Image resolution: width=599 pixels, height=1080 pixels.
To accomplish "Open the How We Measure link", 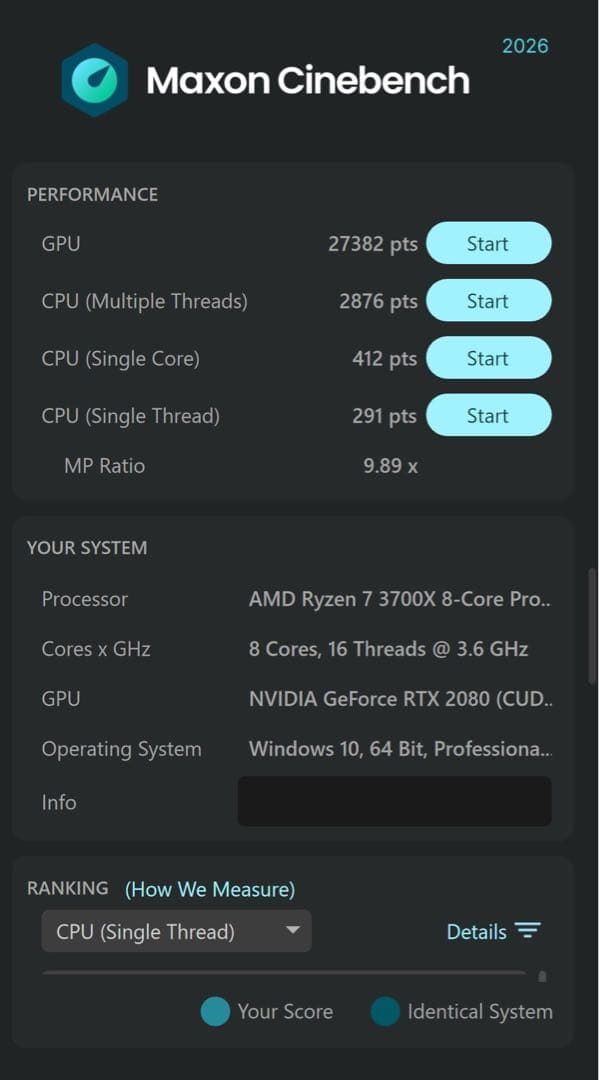I will click(209, 888).
